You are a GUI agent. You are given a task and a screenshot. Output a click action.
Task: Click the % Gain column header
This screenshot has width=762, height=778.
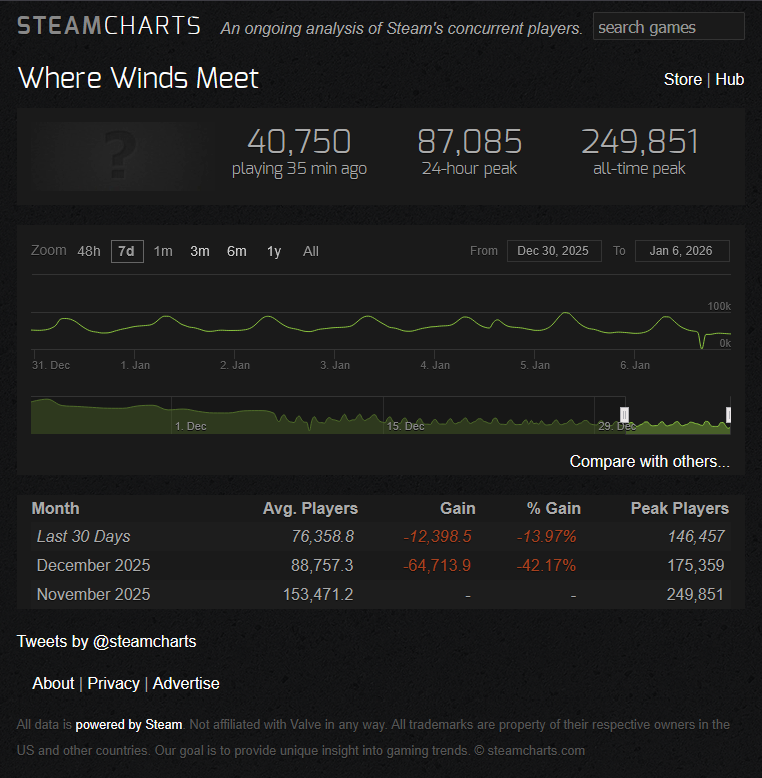pyautogui.click(x=554, y=509)
